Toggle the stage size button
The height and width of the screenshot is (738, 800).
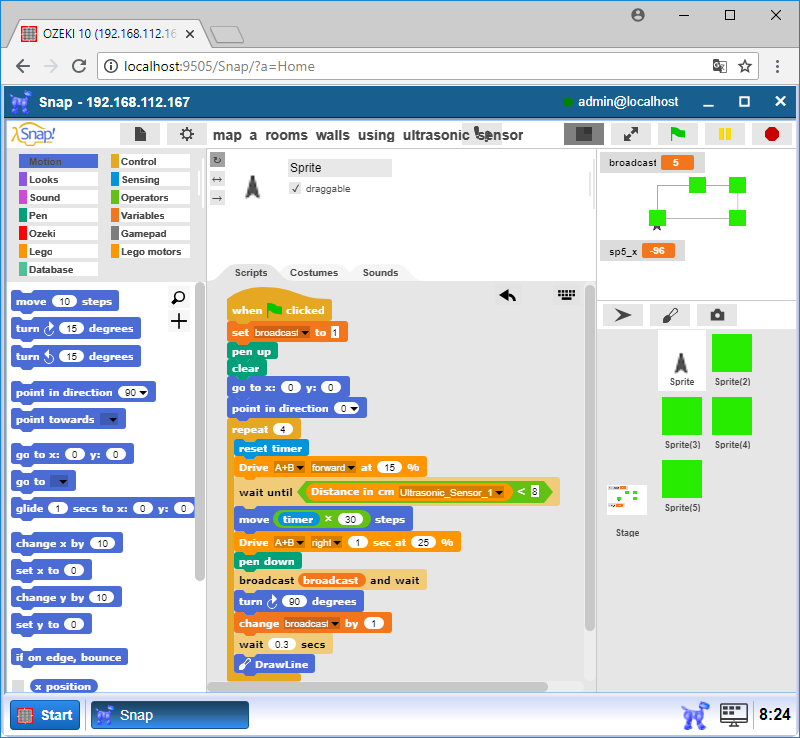click(x=584, y=134)
